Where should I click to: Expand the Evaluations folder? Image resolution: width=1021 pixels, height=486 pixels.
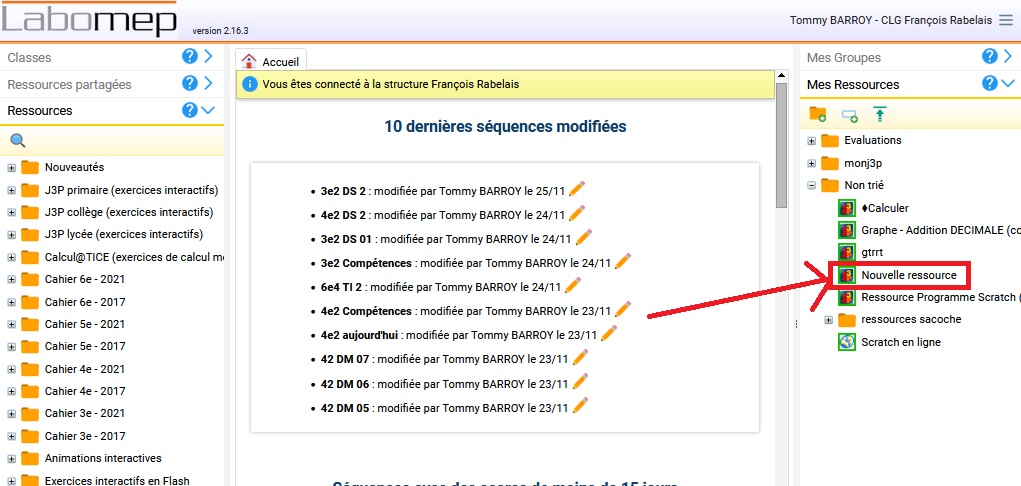[x=812, y=140]
